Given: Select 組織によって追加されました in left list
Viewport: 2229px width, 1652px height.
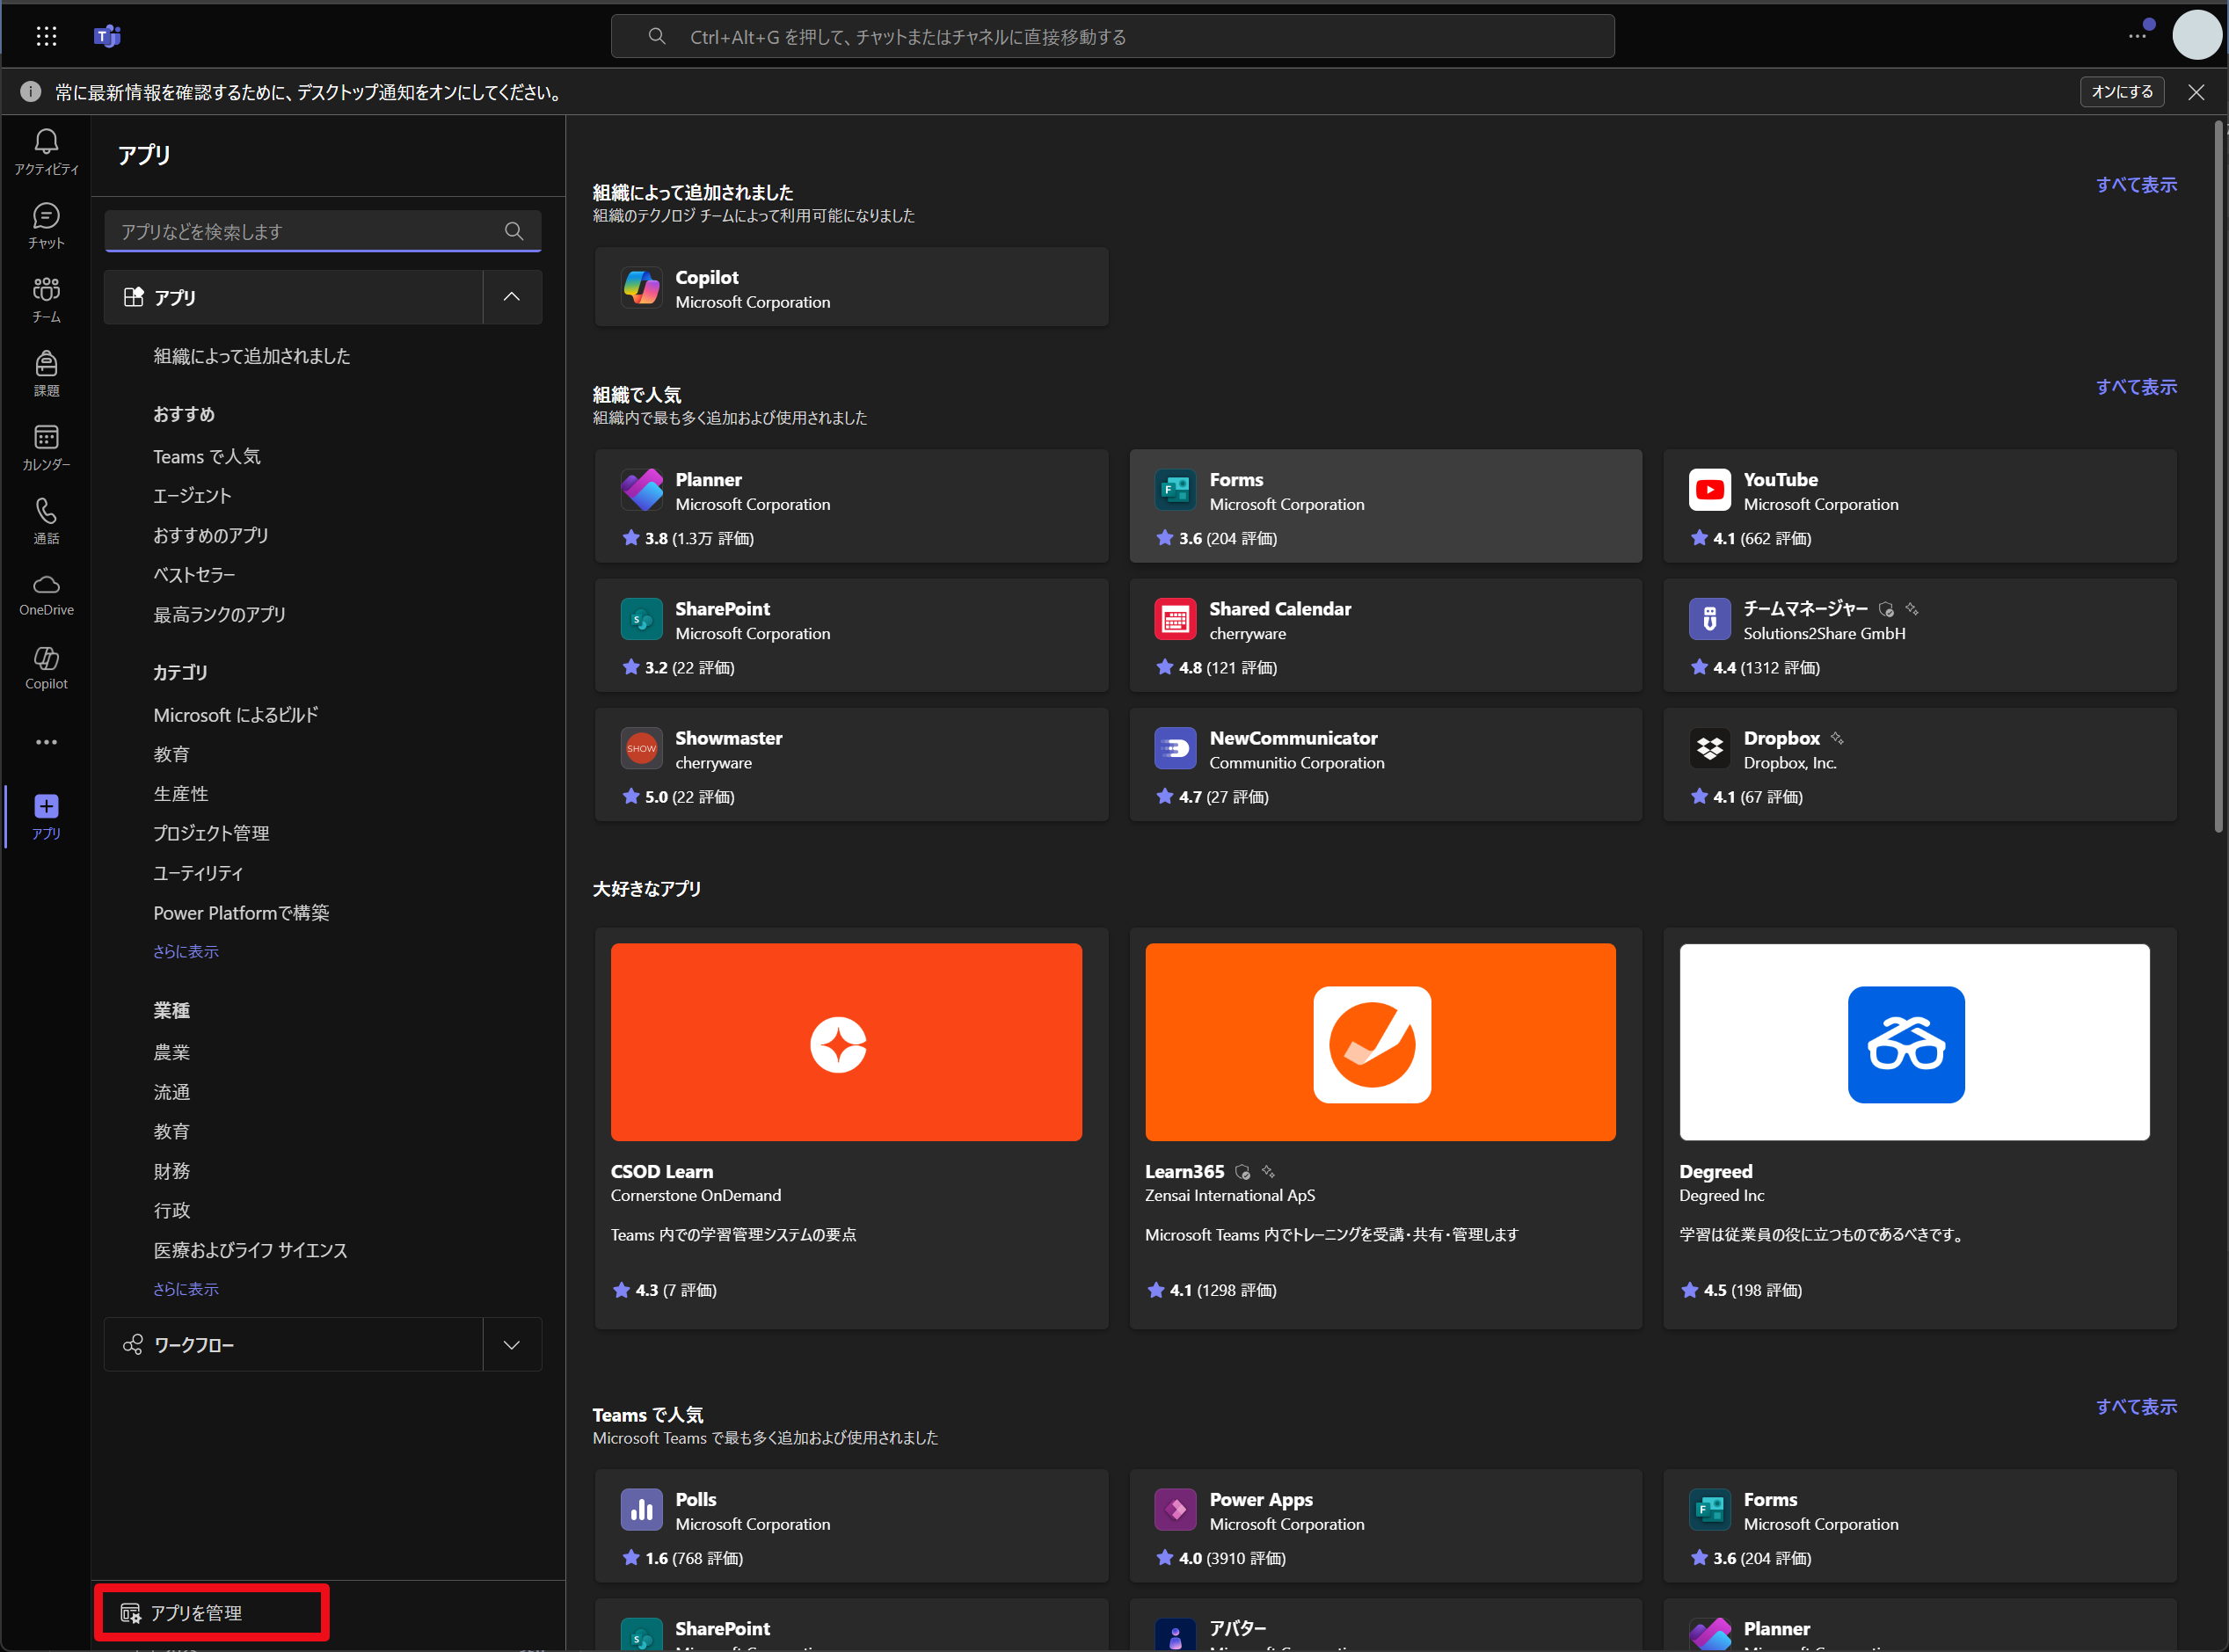Looking at the screenshot, I should click(x=251, y=356).
